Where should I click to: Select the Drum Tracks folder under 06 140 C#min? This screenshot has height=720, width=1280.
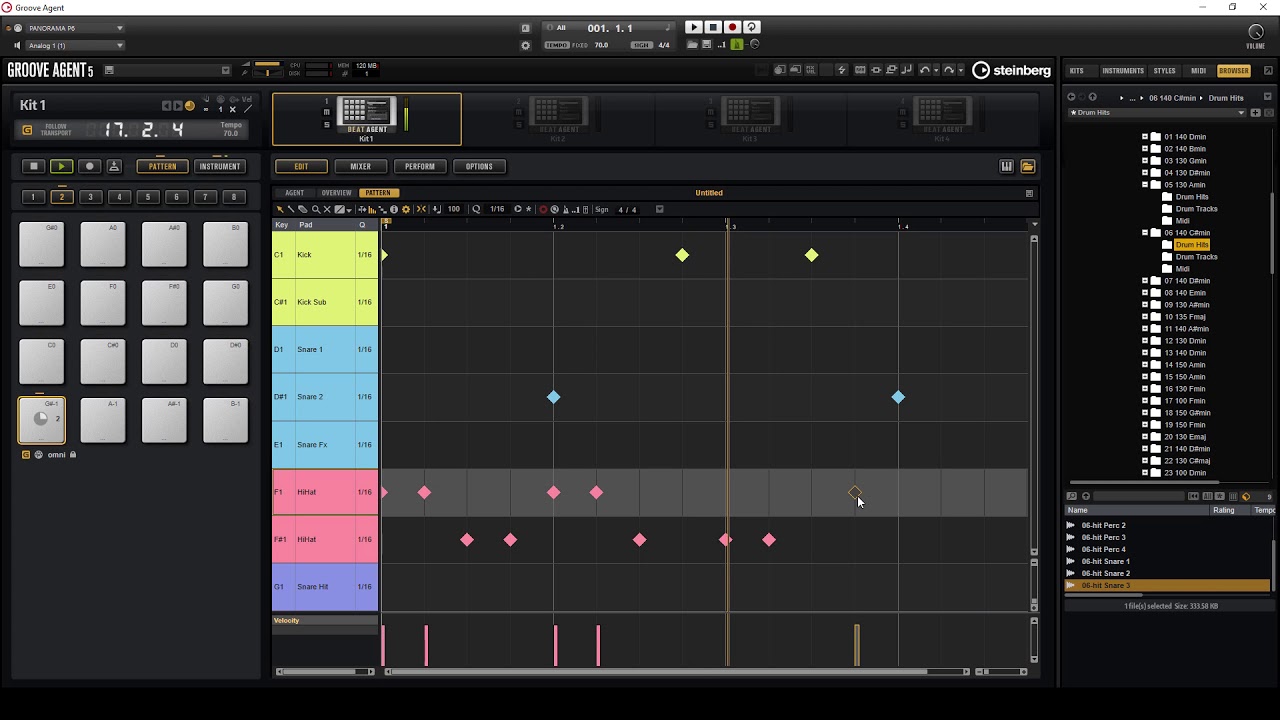pyautogui.click(x=1196, y=257)
